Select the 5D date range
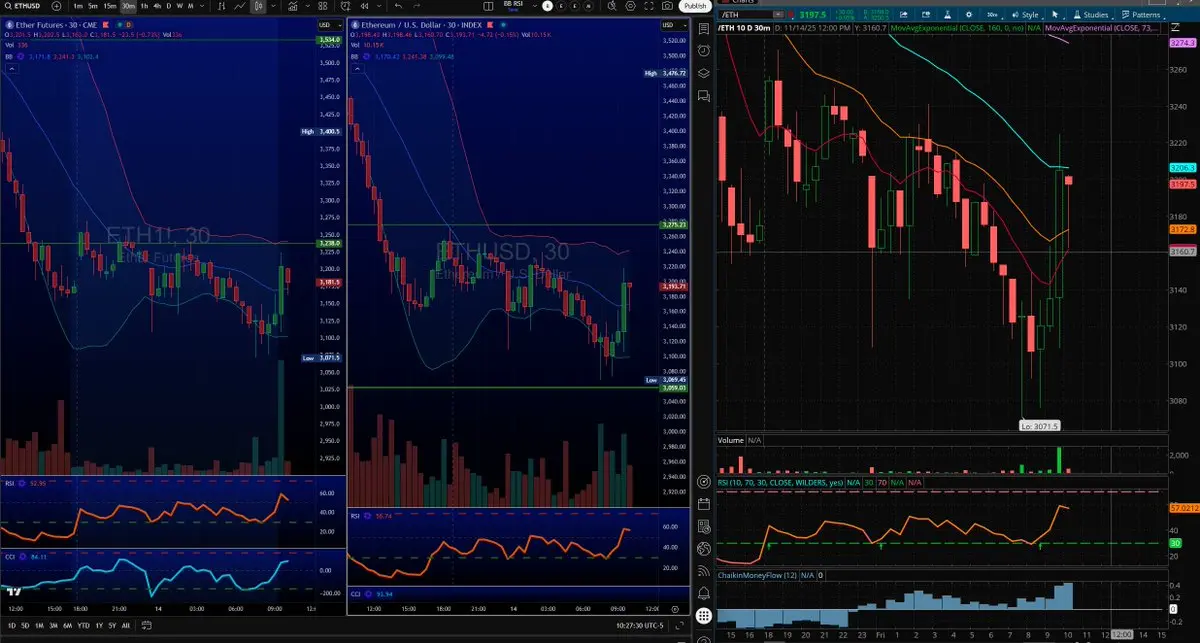Screen dimensions: 1200x643 coord(25,625)
